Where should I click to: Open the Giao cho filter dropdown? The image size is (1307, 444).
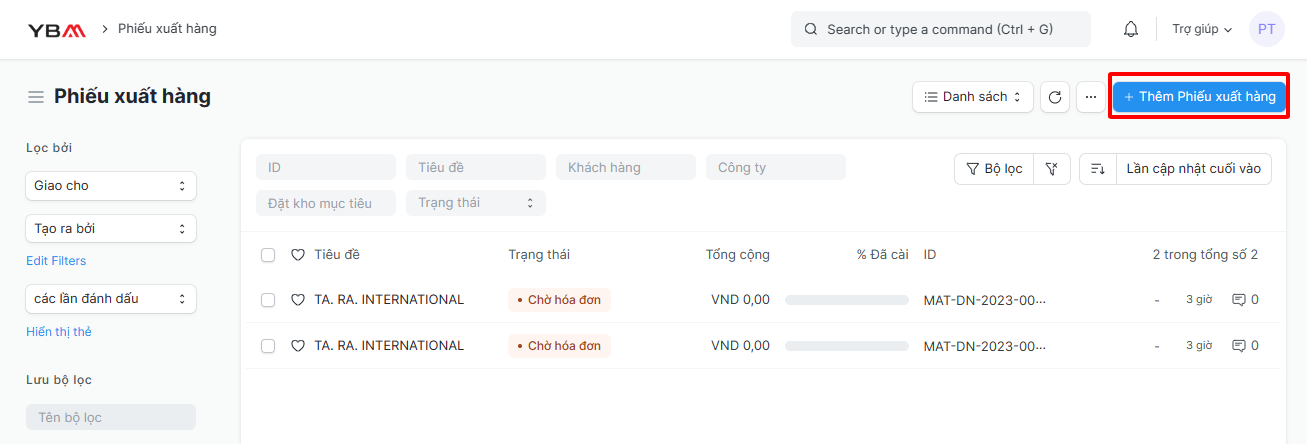[x=111, y=186]
